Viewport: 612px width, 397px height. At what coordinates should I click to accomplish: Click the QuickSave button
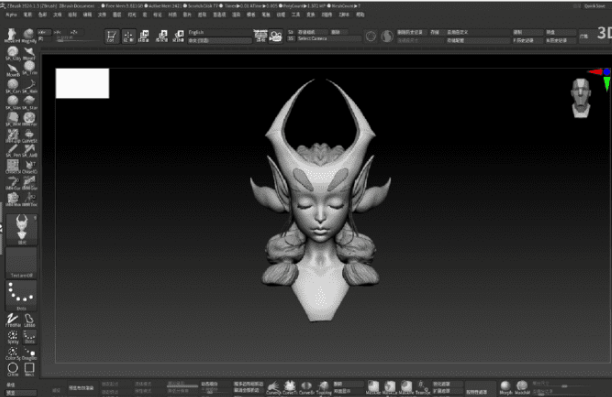(x=594, y=6)
